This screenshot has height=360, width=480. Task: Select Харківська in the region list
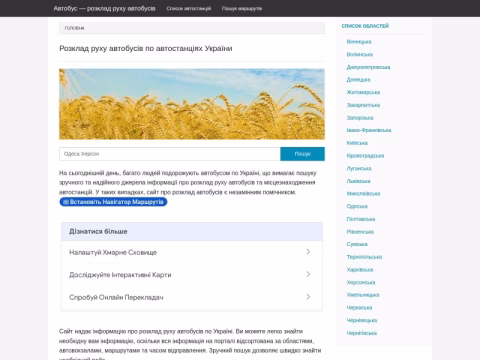point(360,270)
